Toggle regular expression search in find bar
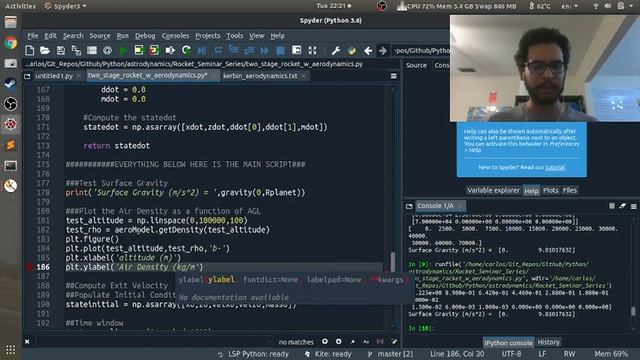The image size is (640, 360). [353, 341]
